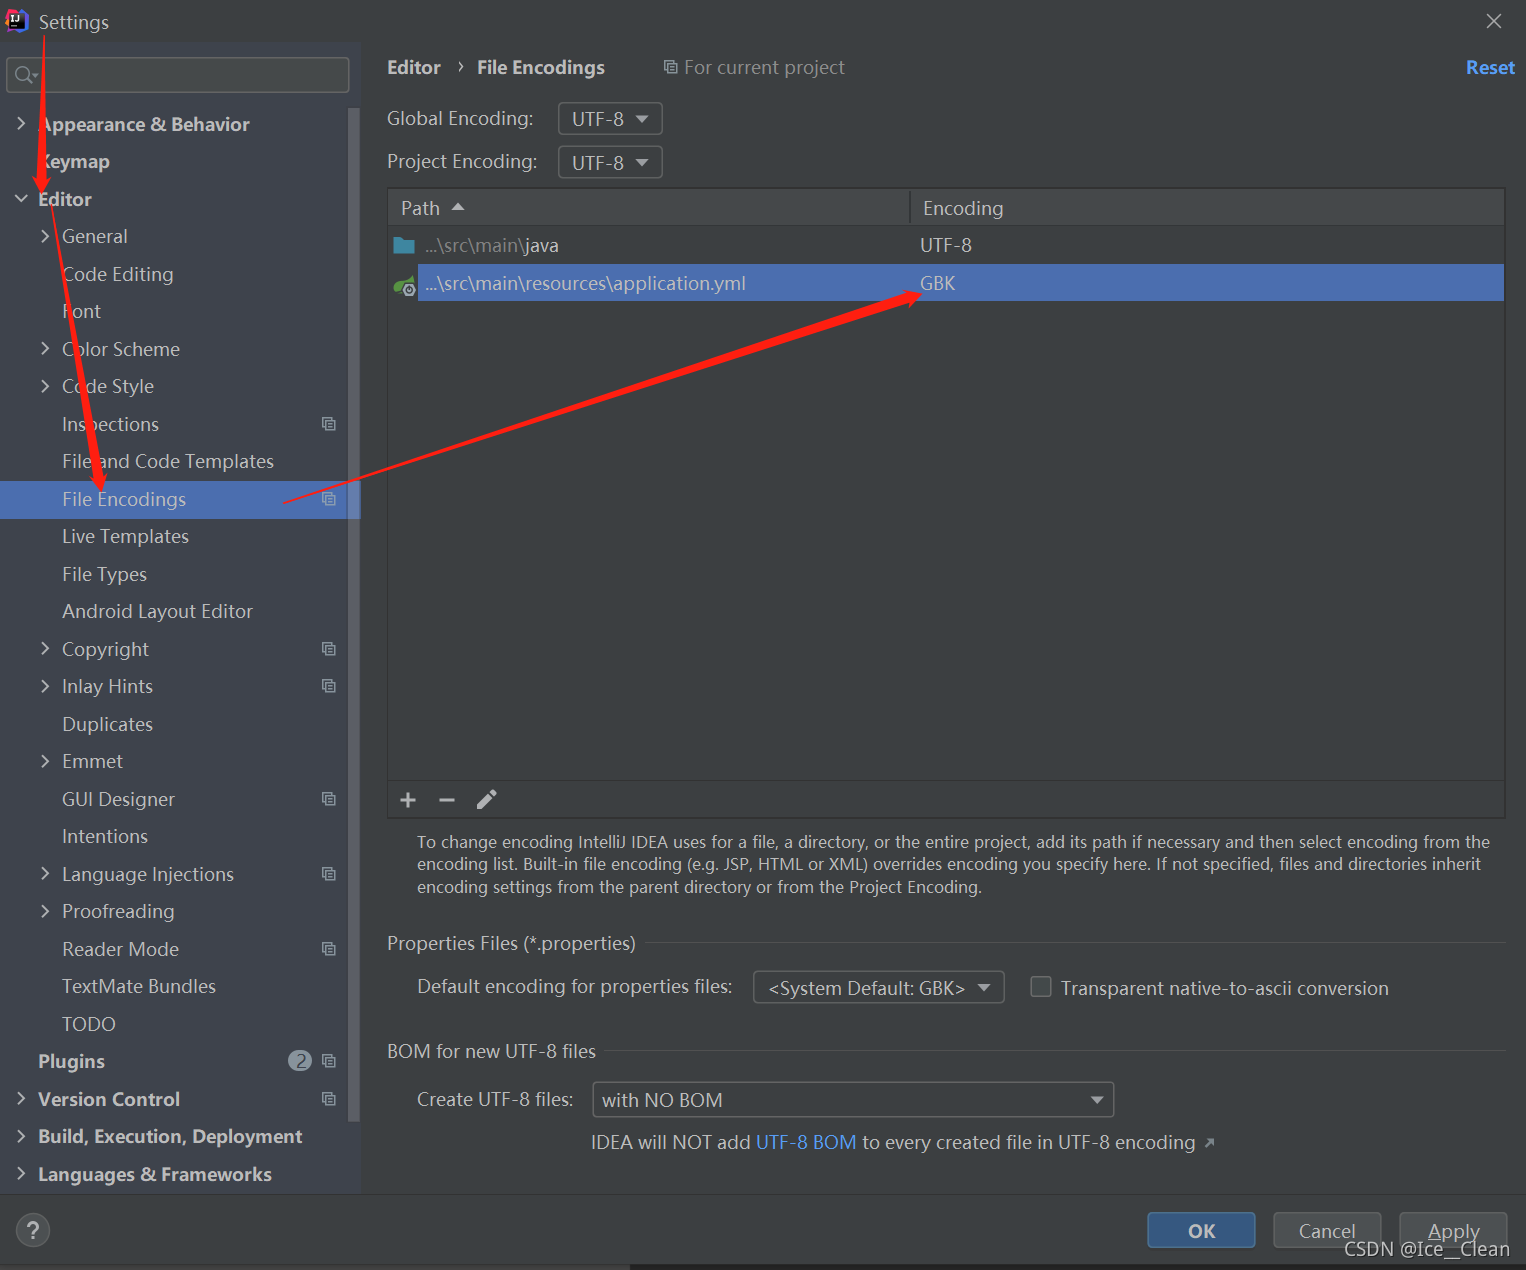This screenshot has width=1526, height=1270.
Task: Click the java folder icon
Action: (404, 245)
